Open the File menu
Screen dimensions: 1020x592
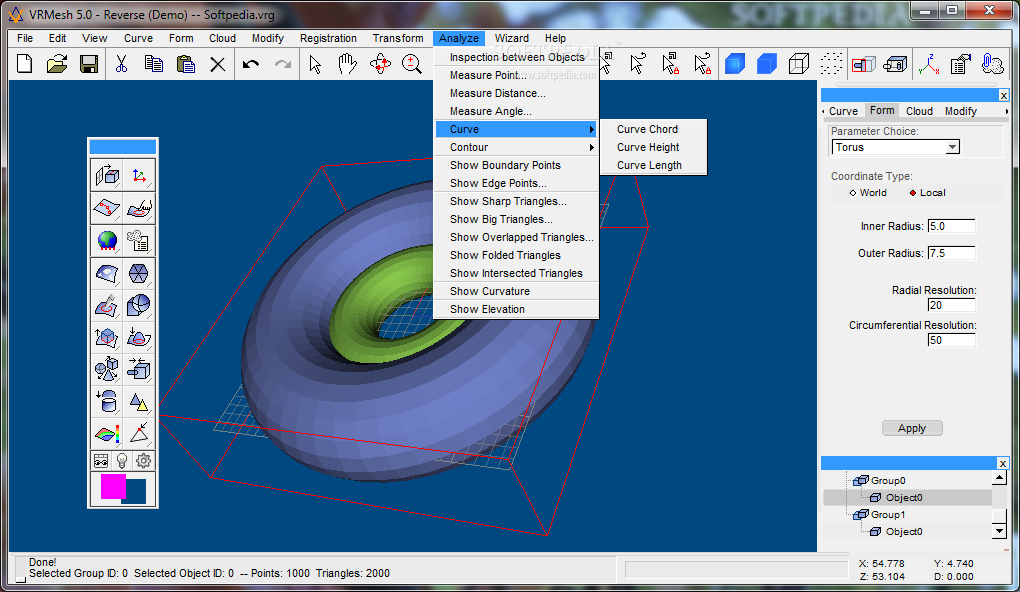25,38
